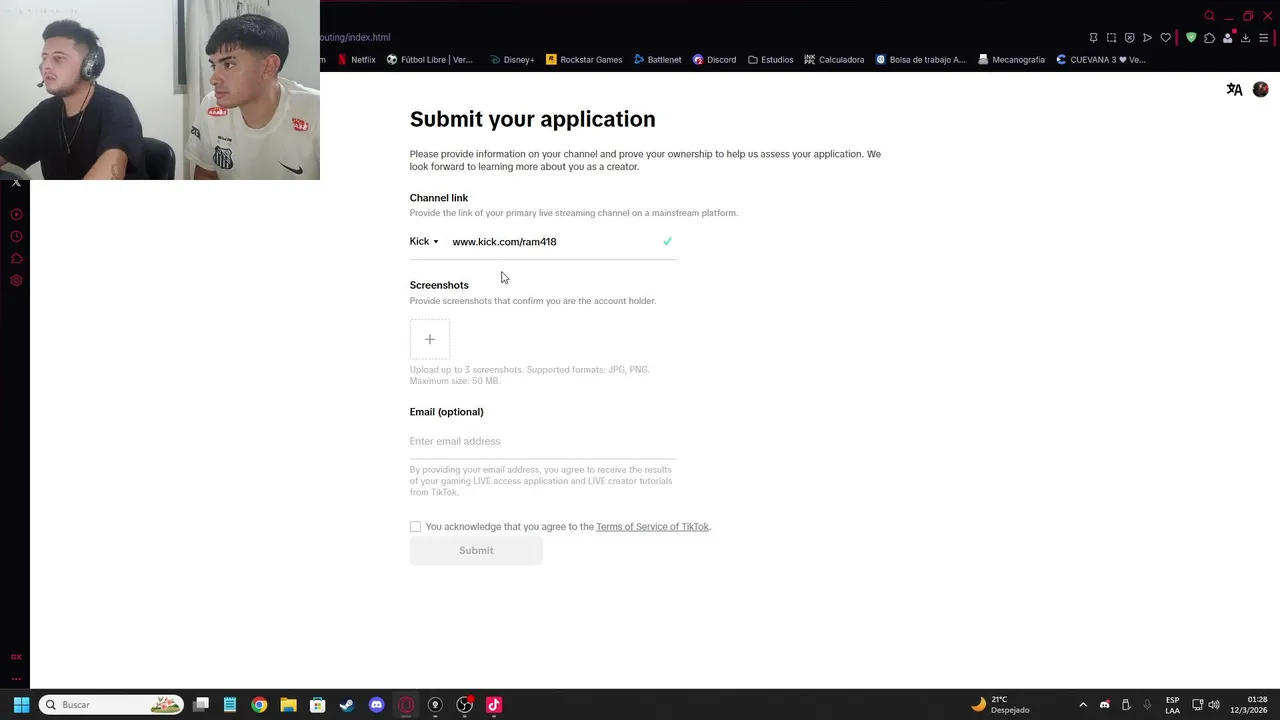Open the Fútbol Libre bookmark
Viewport: 1280px width, 720px height.
429,59
